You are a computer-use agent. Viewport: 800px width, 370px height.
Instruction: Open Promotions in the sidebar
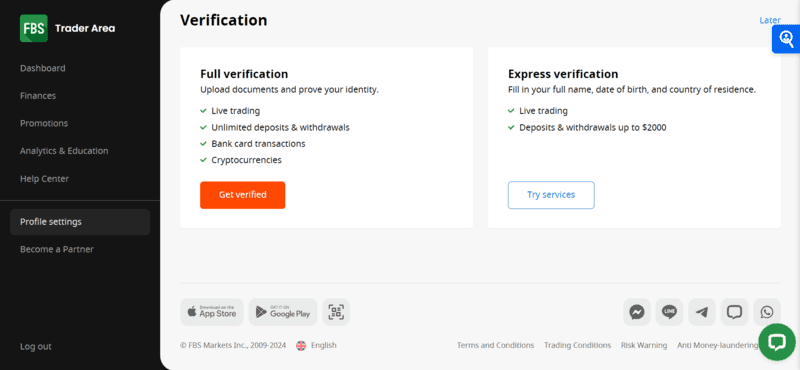(44, 123)
